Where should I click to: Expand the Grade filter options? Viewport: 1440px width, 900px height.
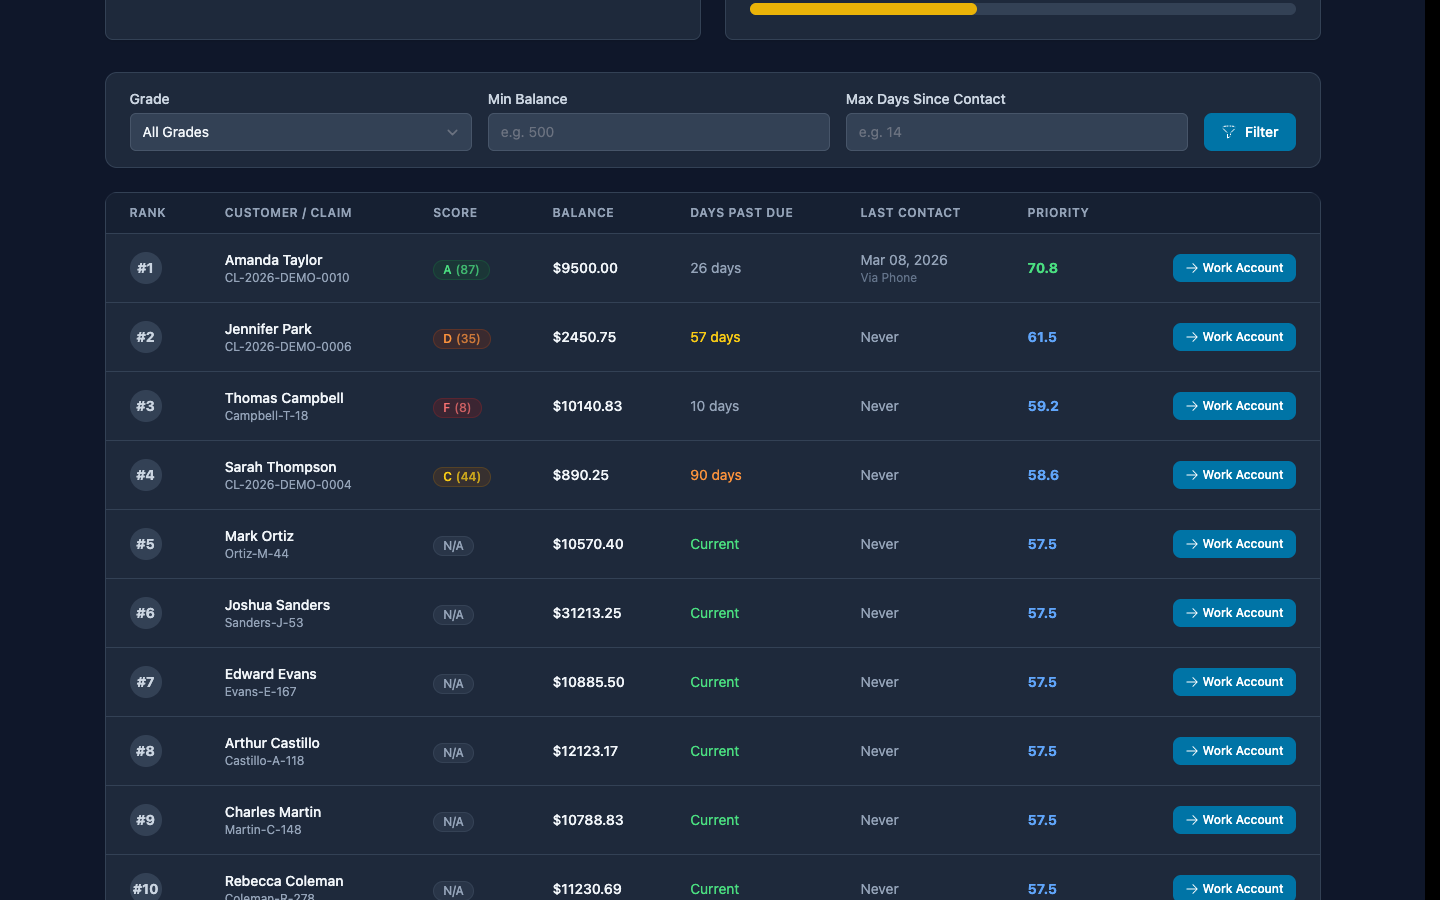pyautogui.click(x=300, y=132)
